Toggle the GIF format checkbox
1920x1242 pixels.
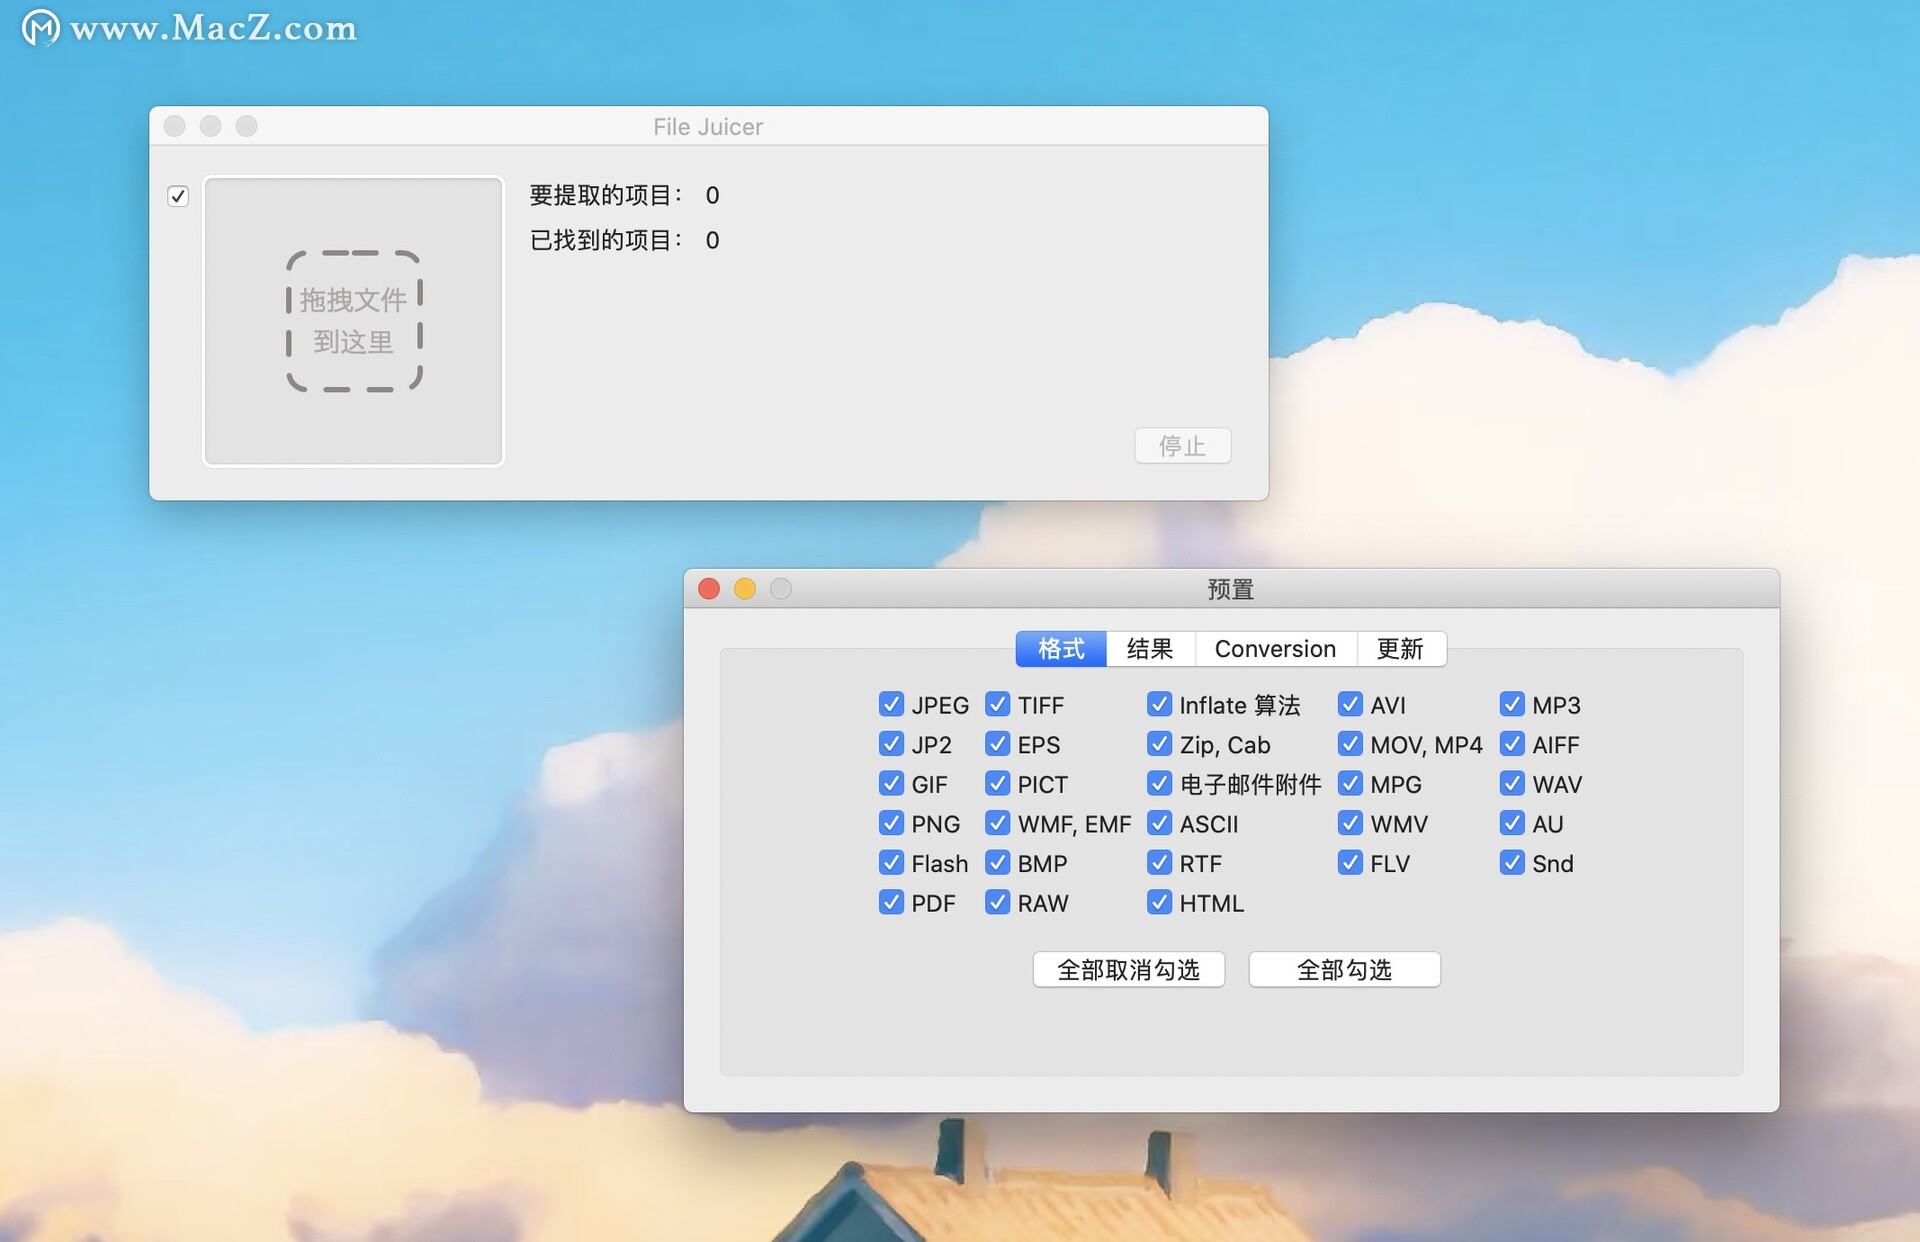(887, 783)
